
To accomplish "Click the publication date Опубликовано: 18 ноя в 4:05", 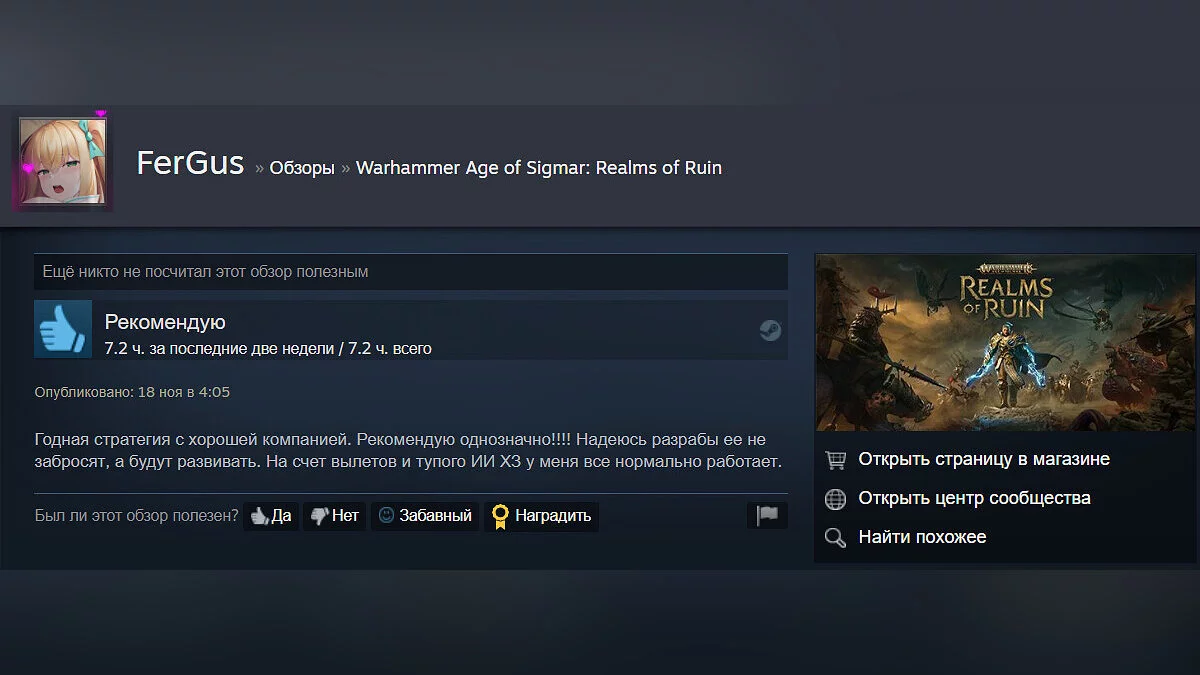I will (x=132, y=392).
